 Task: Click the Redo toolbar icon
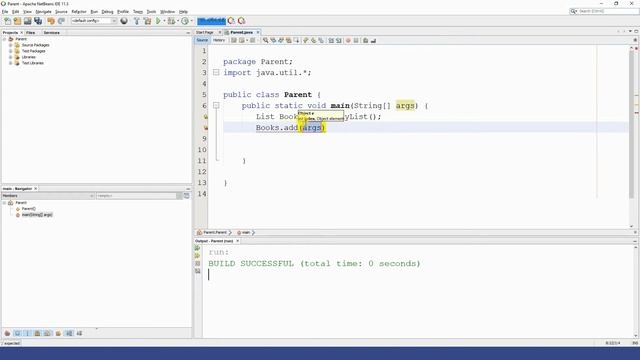click(61, 21)
